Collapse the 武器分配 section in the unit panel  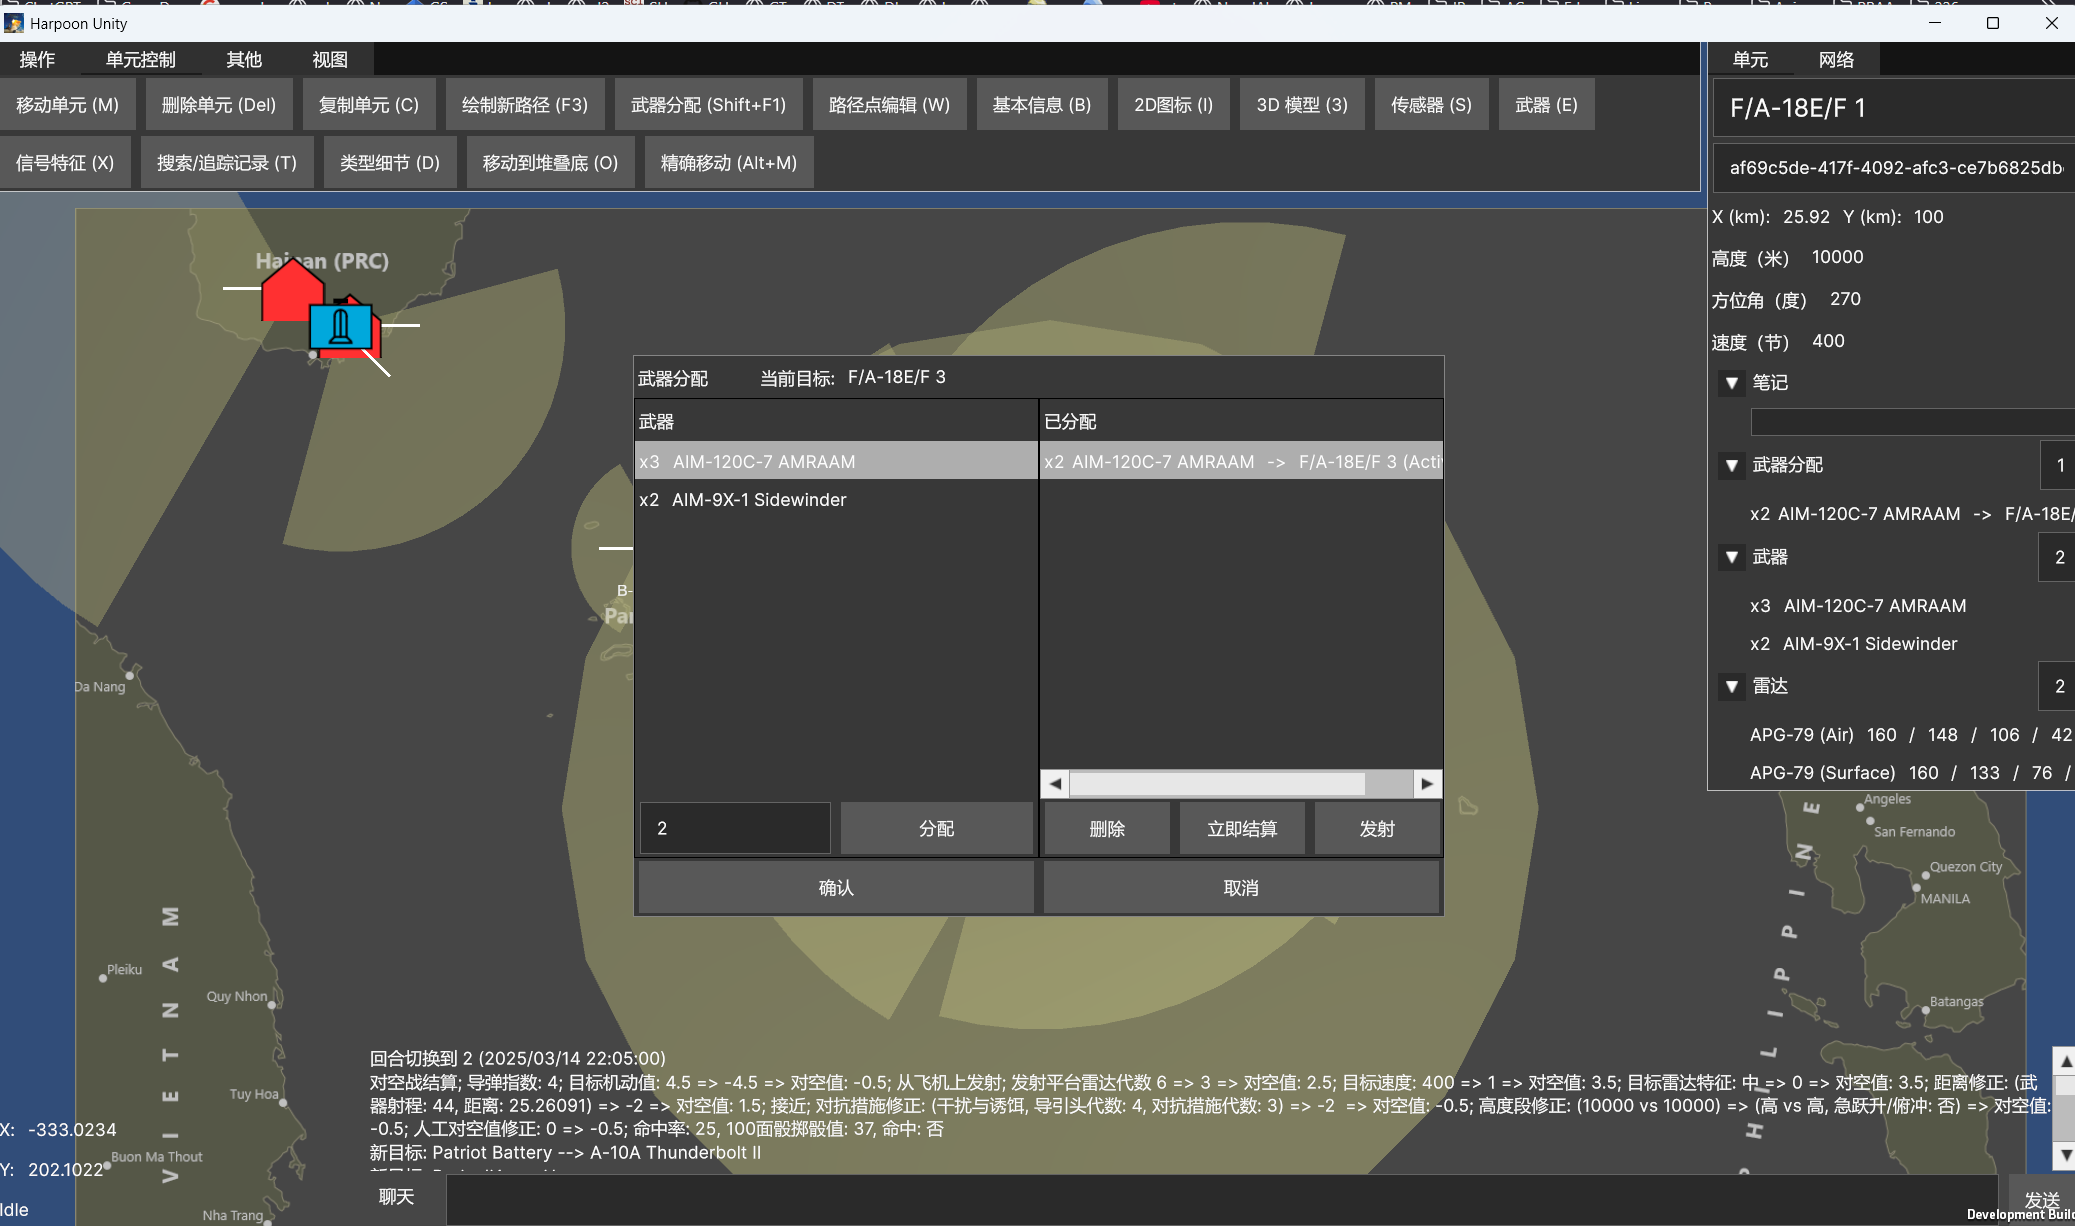point(1732,465)
